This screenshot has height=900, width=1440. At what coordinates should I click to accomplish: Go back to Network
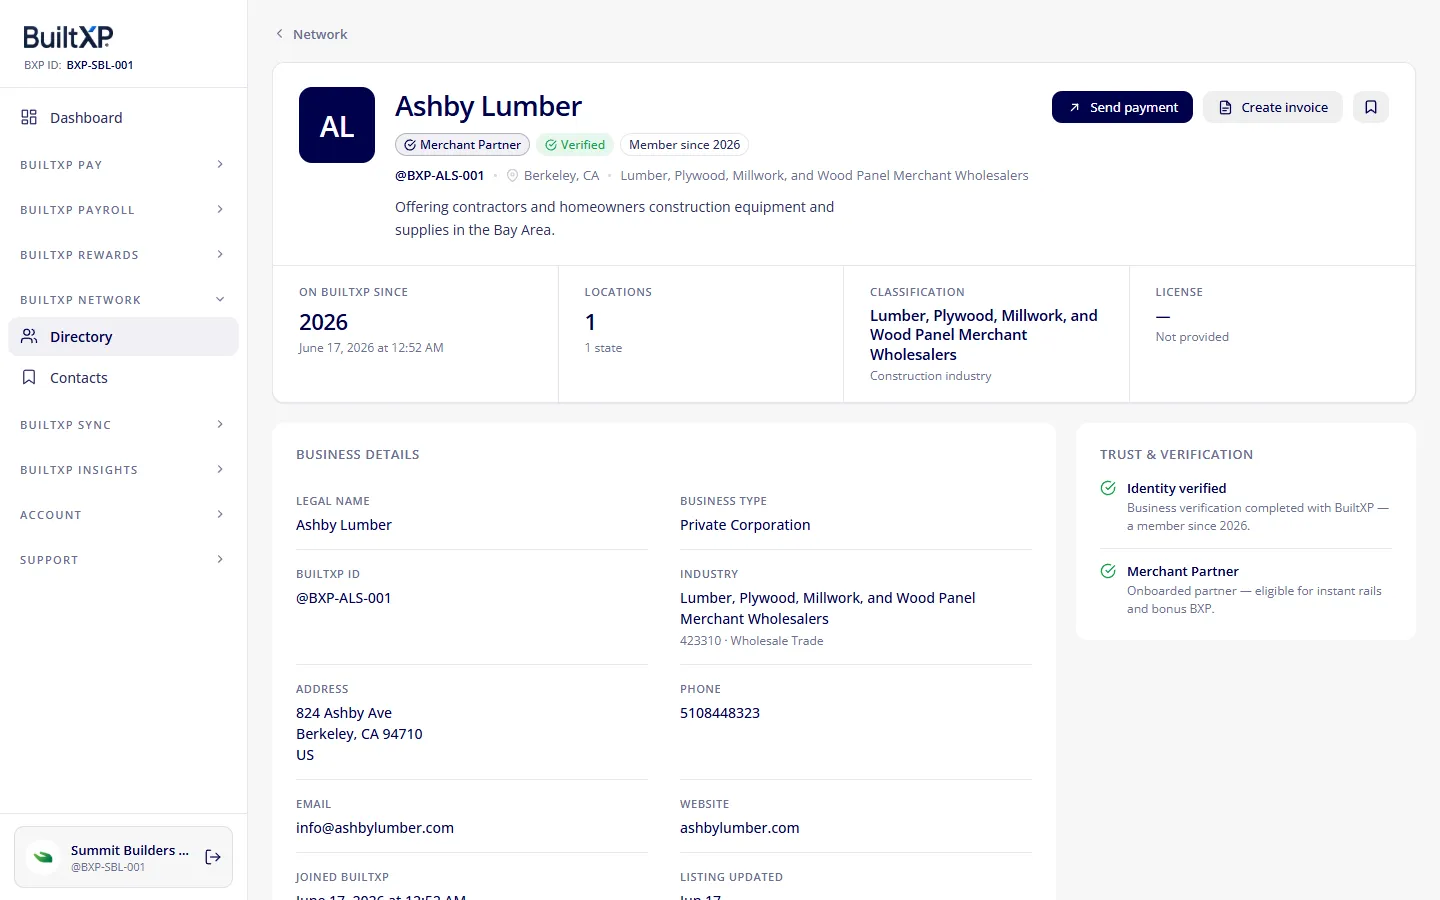tap(311, 34)
